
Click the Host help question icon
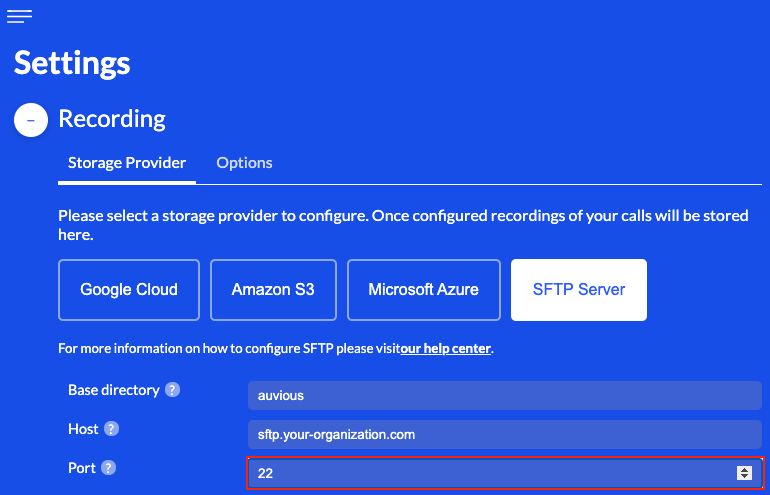112,429
